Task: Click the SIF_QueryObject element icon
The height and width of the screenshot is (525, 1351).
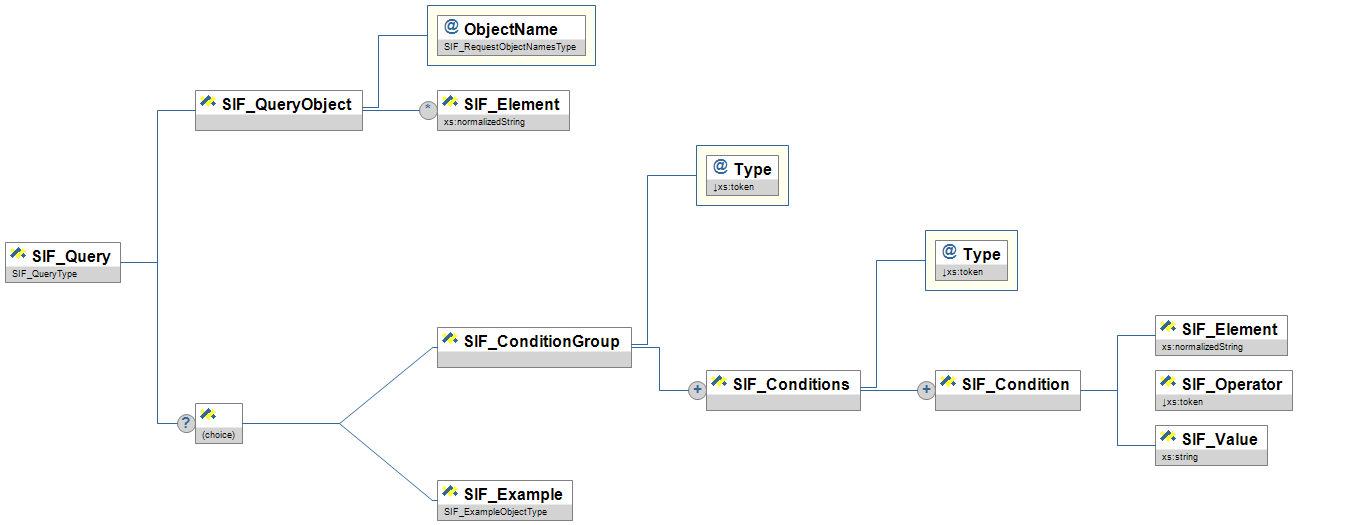Action: tap(208, 102)
